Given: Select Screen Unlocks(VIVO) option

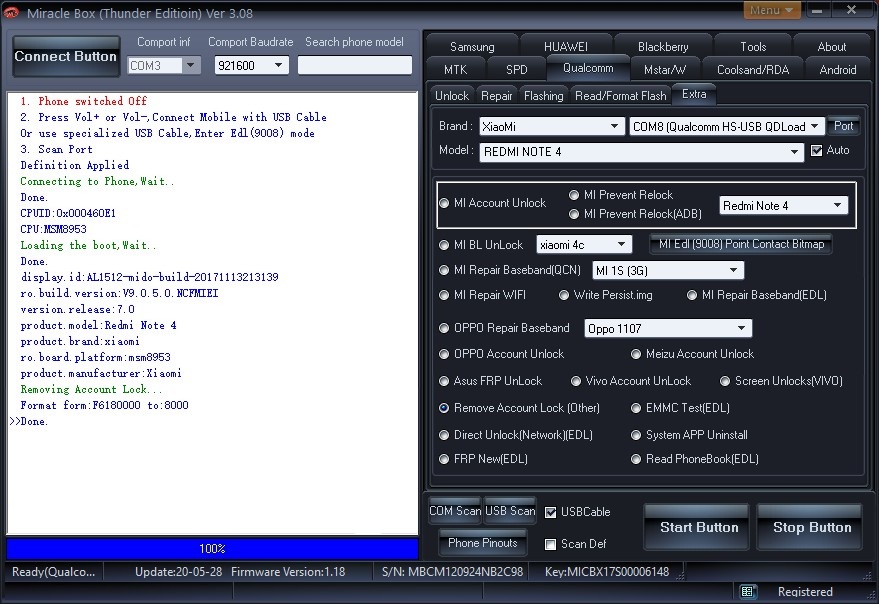Looking at the screenshot, I should tap(725, 381).
